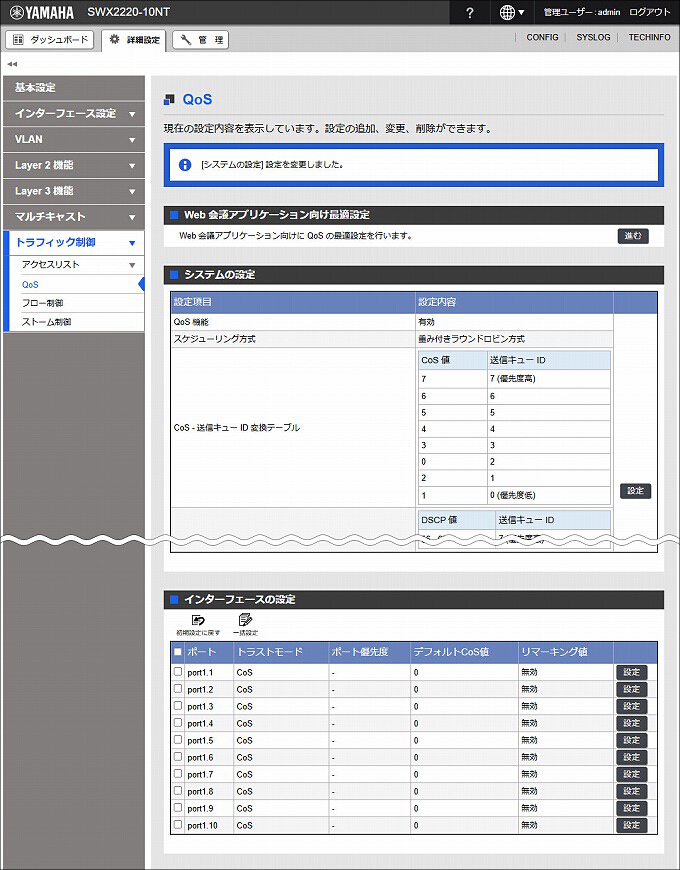Check the port1.8 checkbox
Image resolution: width=680 pixels, height=870 pixels.
(177, 791)
